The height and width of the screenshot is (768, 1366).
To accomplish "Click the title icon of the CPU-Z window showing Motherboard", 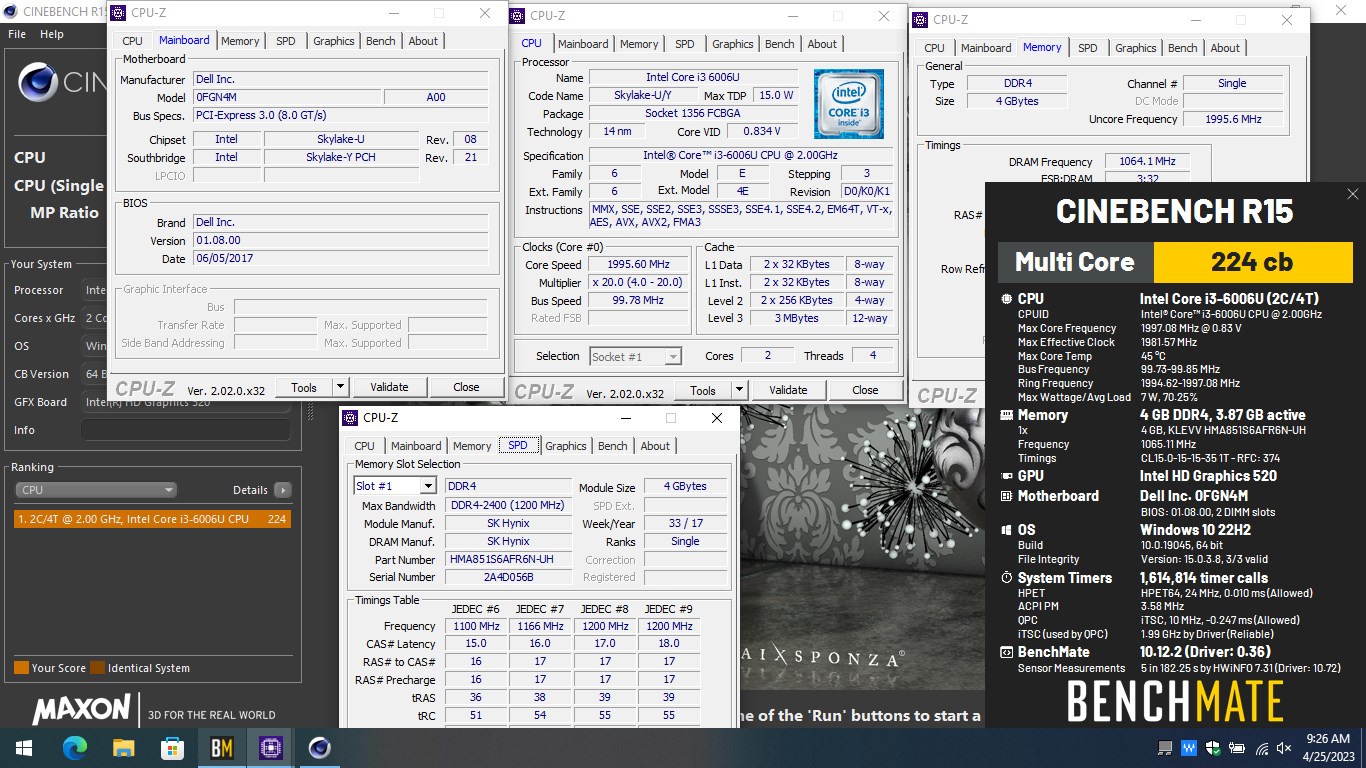I will click(x=118, y=13).
